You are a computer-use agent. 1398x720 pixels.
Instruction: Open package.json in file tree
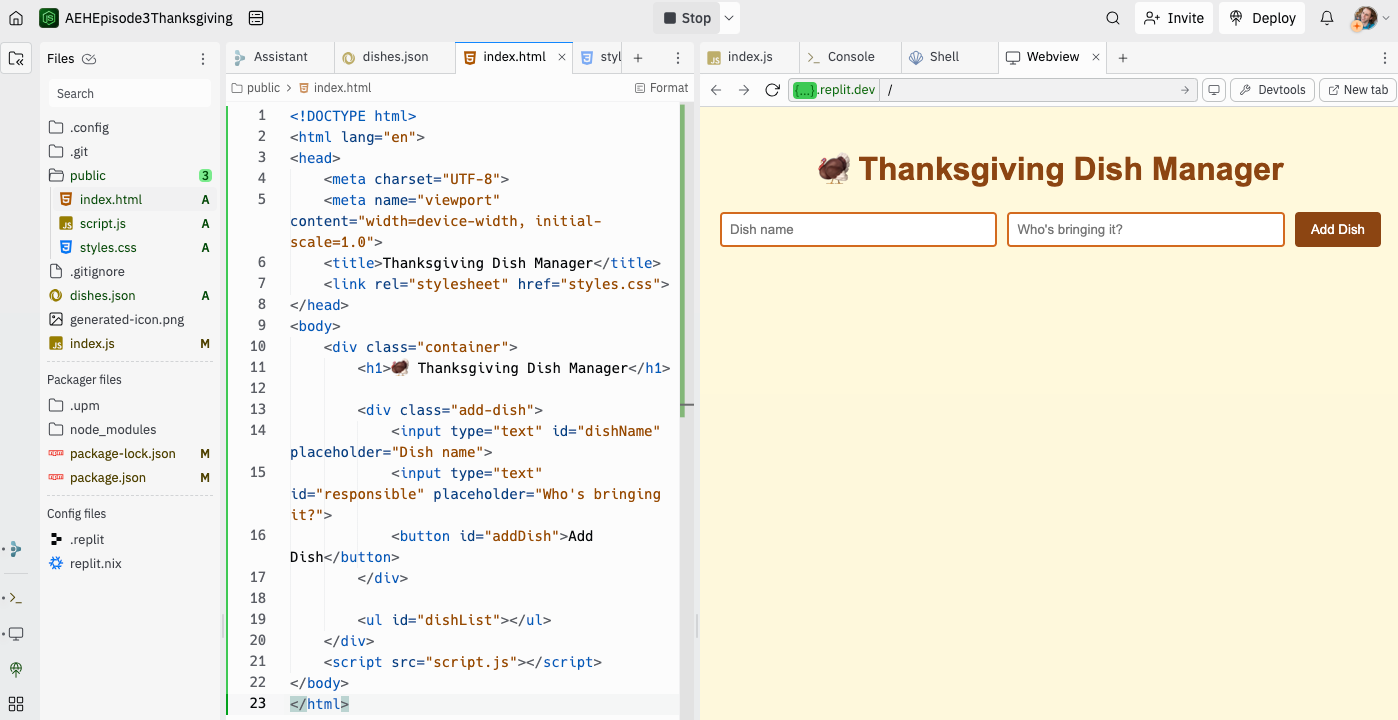pos(108,477)
